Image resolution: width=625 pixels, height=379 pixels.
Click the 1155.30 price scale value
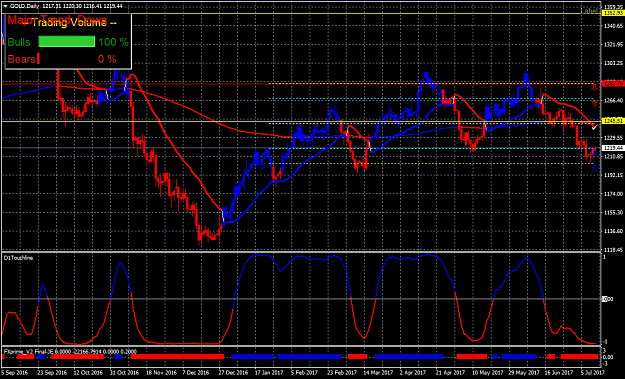tap(613, 212)
